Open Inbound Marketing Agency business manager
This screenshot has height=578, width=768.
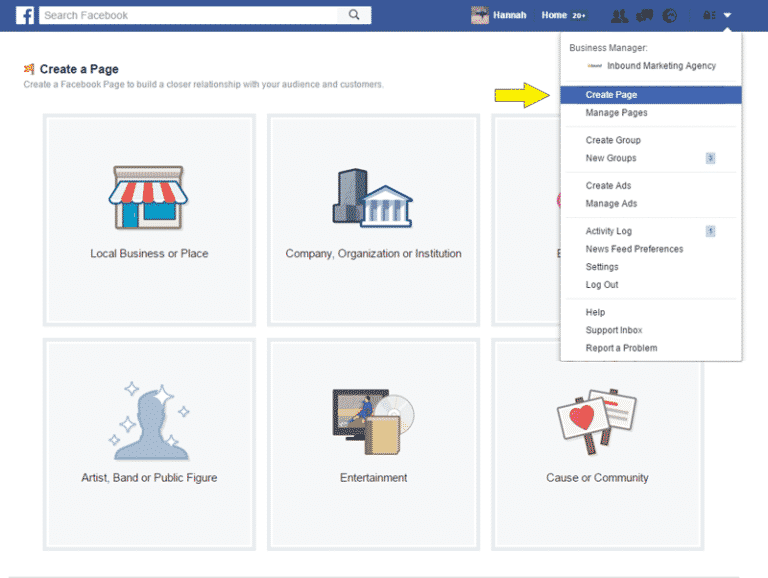(x=661, y=66)
